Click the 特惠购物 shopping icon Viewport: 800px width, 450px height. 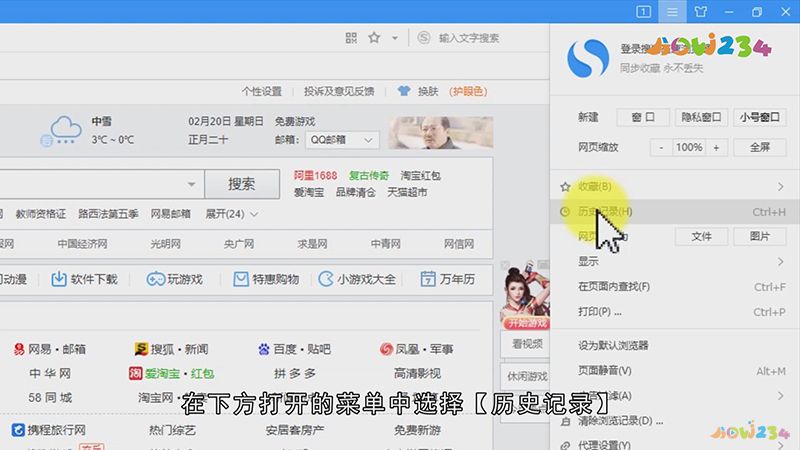[x=240, y=279]
